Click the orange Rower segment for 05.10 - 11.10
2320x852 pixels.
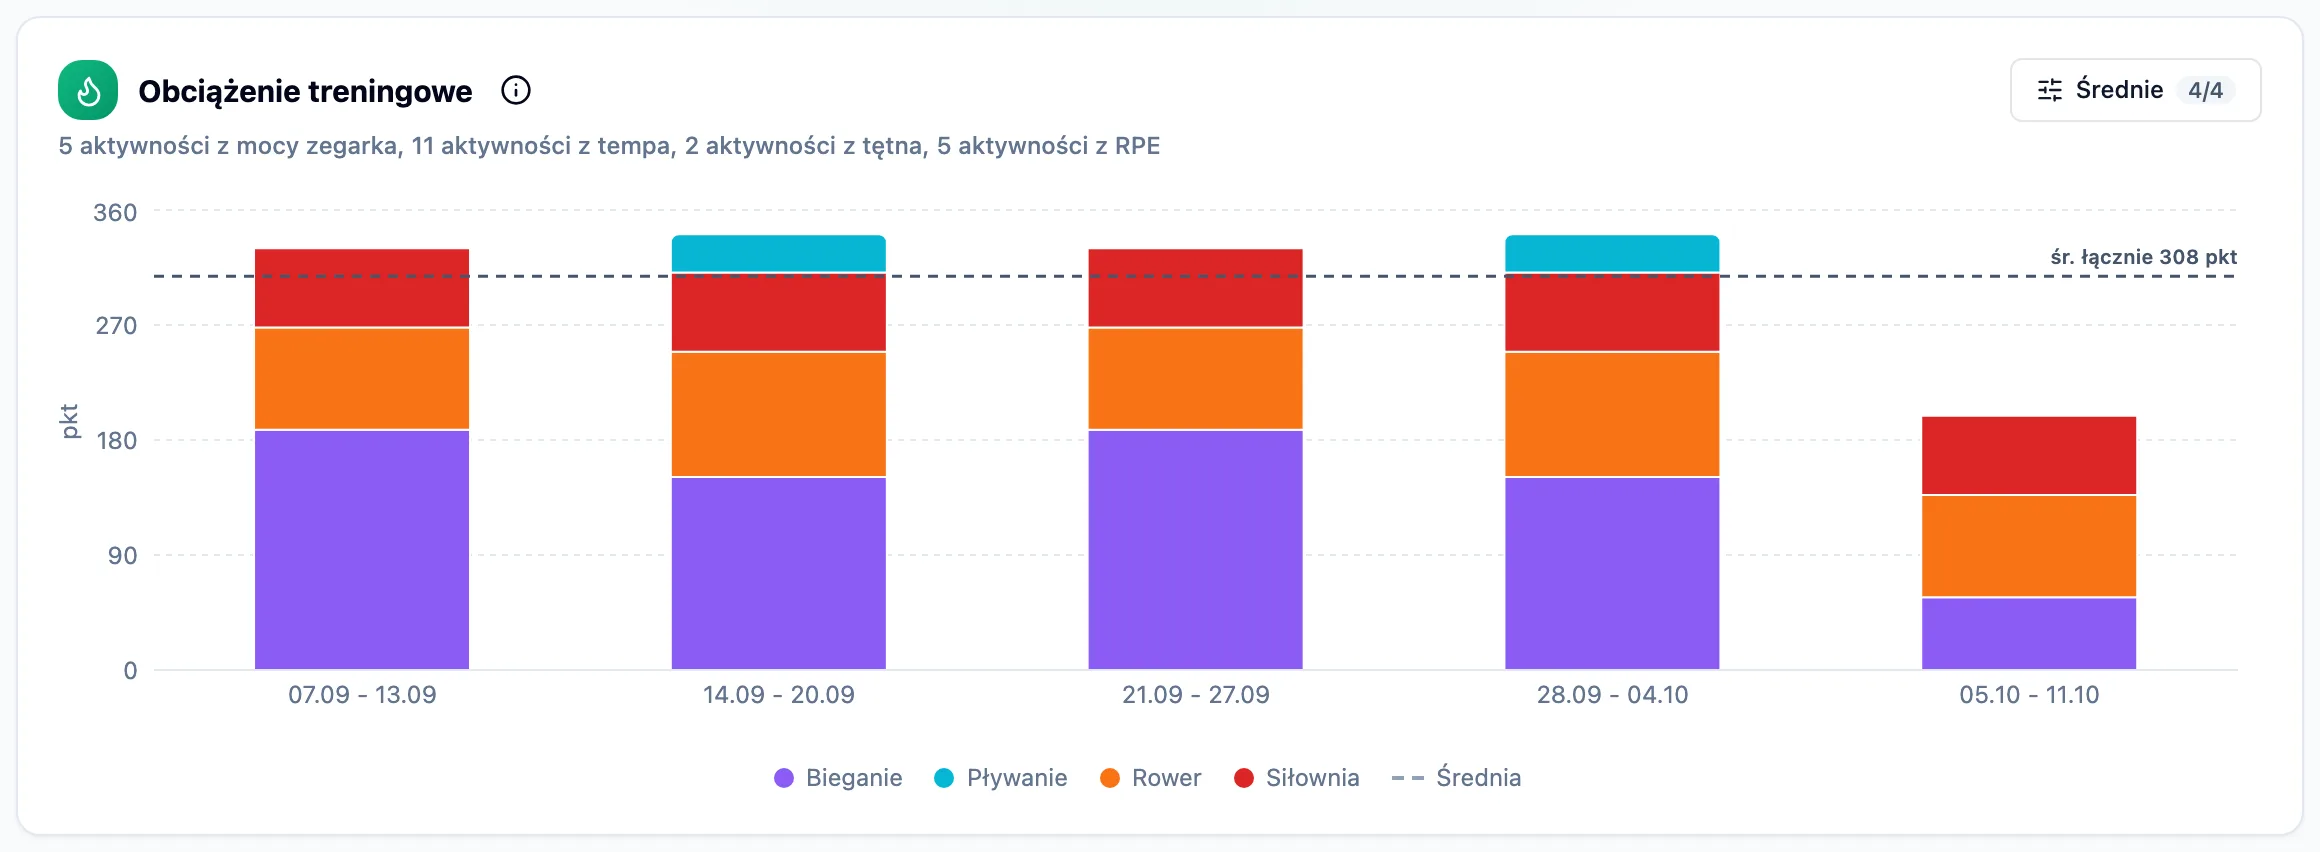(2029, 546)
